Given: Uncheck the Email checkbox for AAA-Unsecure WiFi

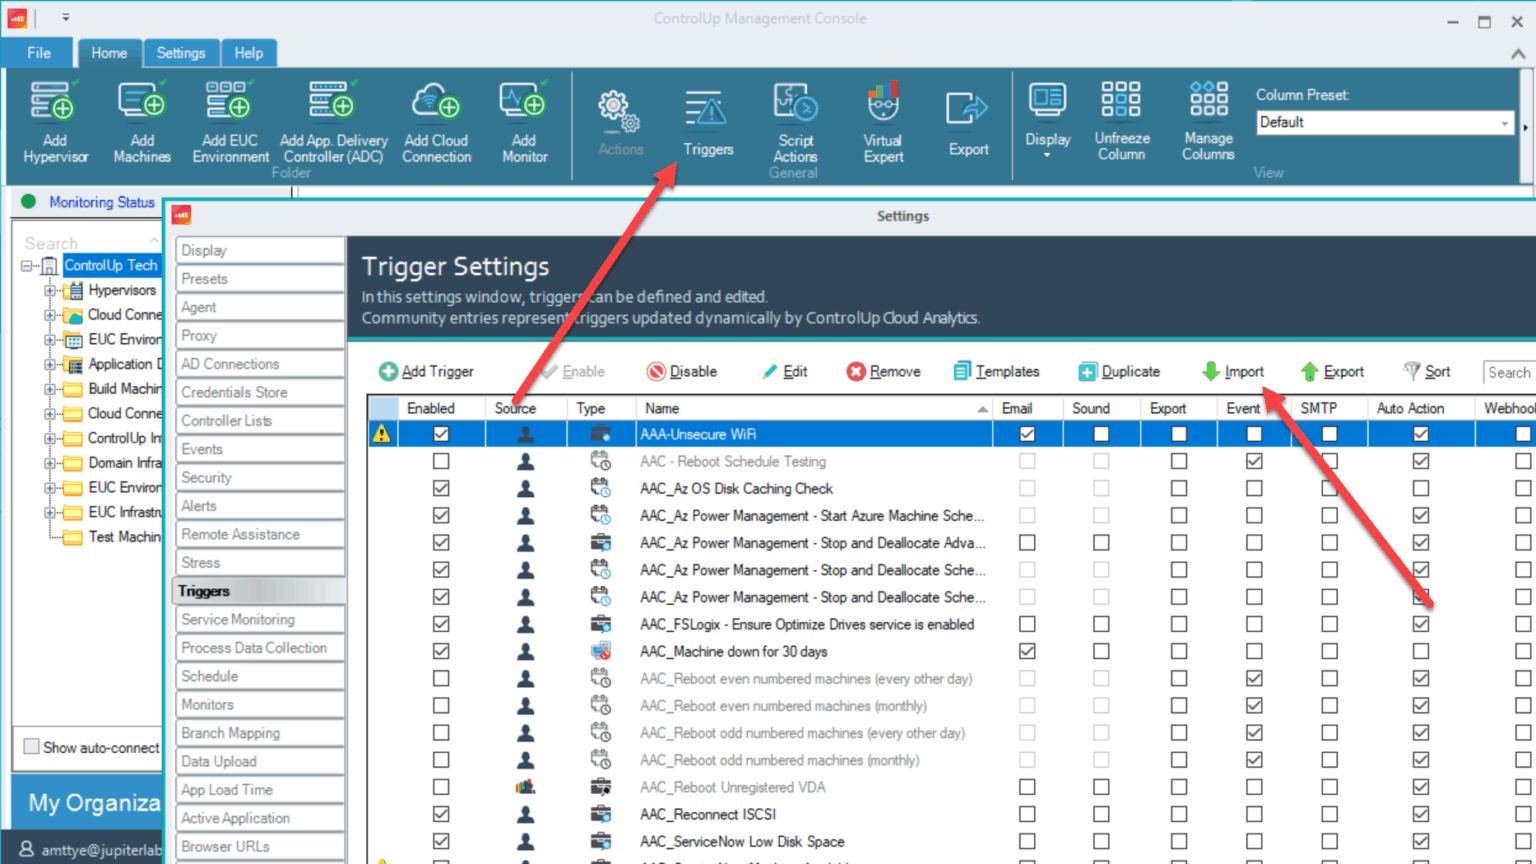Looking at the screenshot, I should click(1026, 434).
